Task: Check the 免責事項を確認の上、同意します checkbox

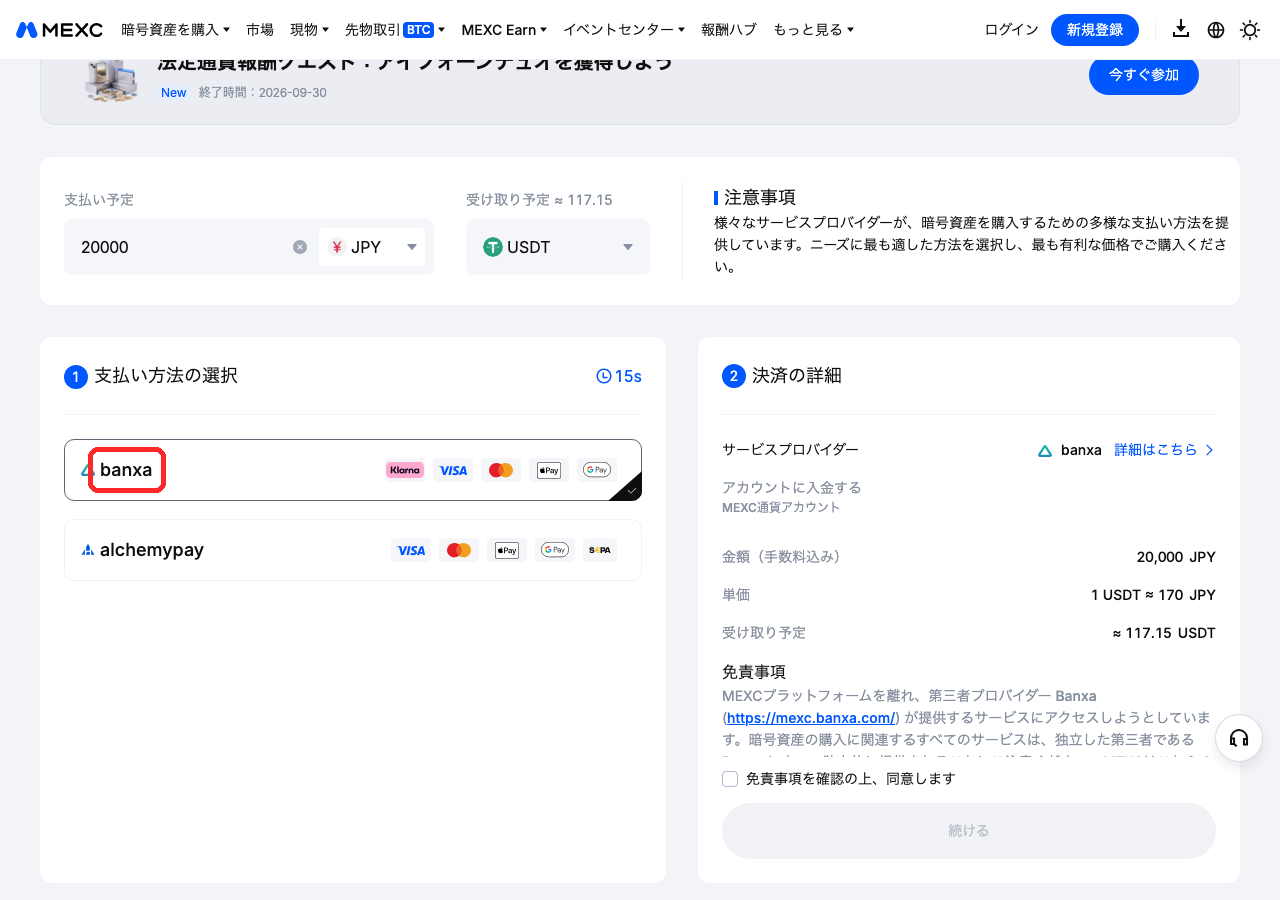Action: pos(730,779)
